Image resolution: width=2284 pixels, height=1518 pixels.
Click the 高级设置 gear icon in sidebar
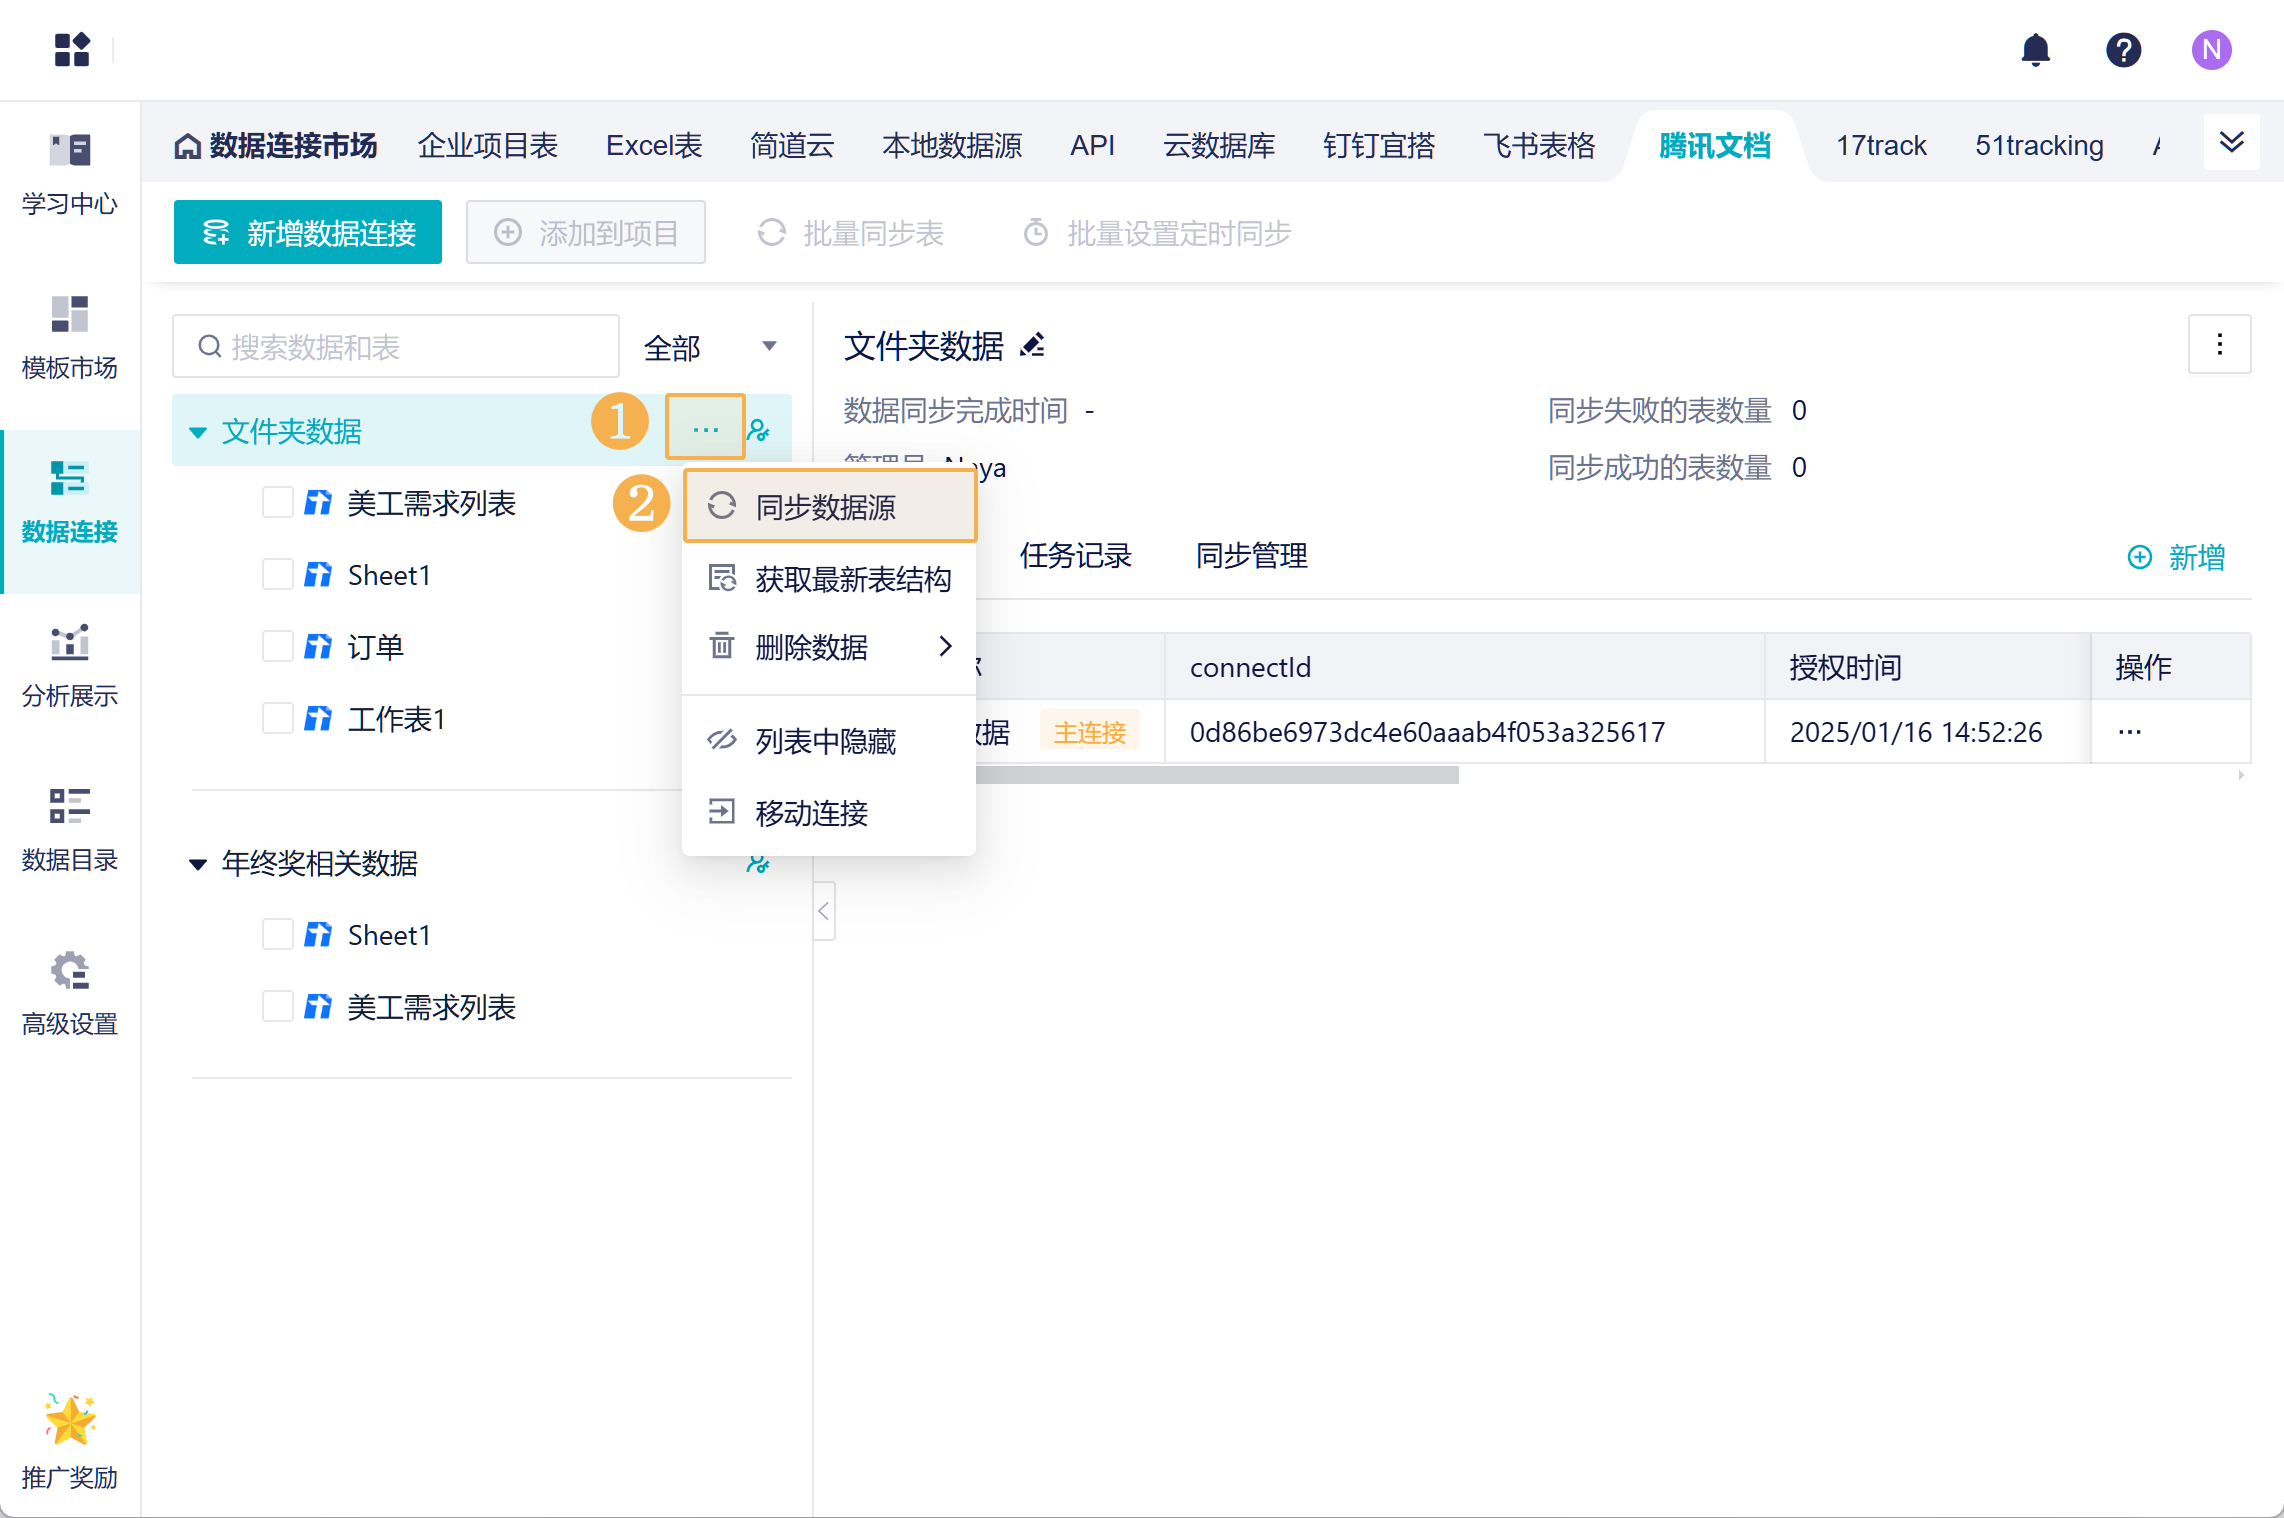pos(69,972)
